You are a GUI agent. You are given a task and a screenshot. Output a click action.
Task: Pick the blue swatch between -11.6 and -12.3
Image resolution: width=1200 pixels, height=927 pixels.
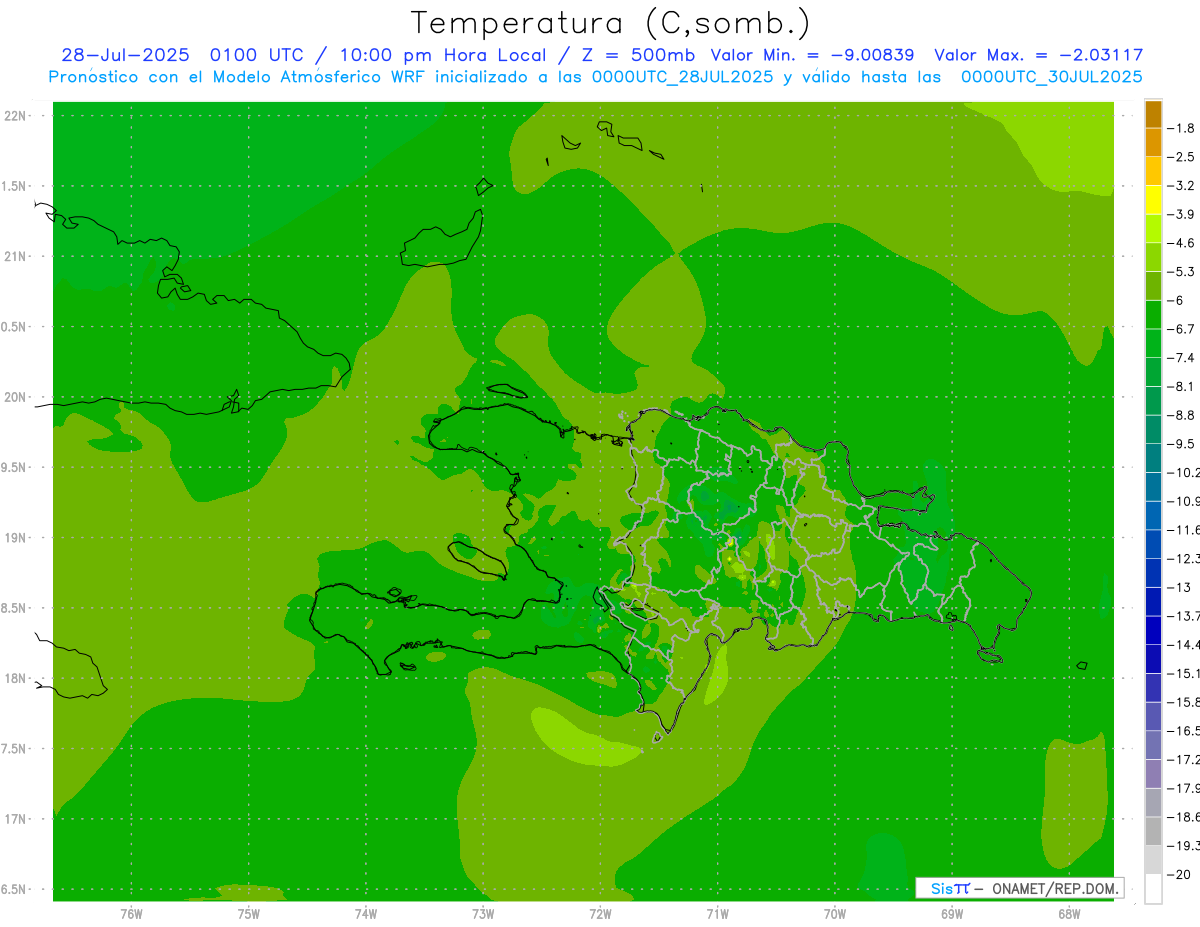1153,544
